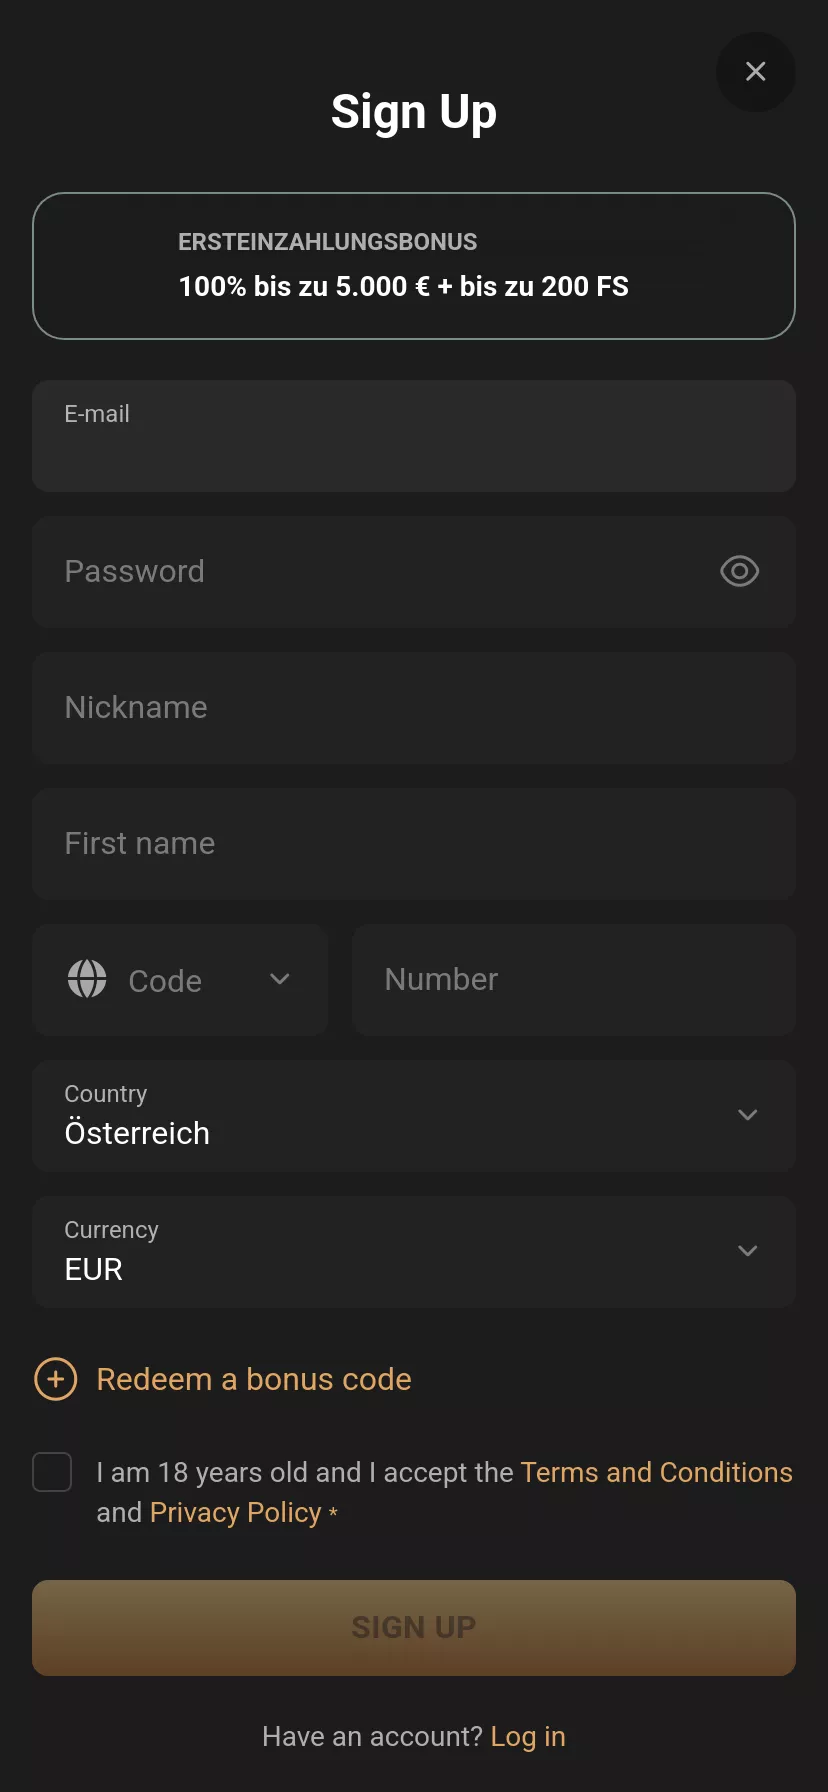Click Redeem a bonus code link
The height and width of the screenshot is (1792, 828).
tap(254, 1379)
